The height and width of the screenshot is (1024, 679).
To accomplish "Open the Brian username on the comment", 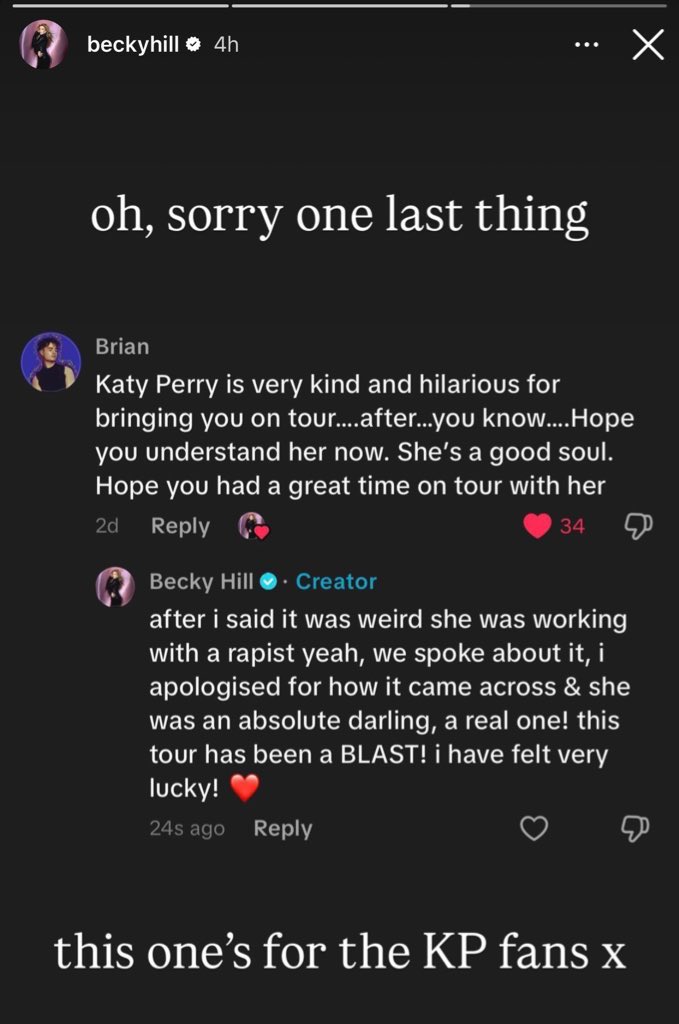I will (x=122, y=346).
